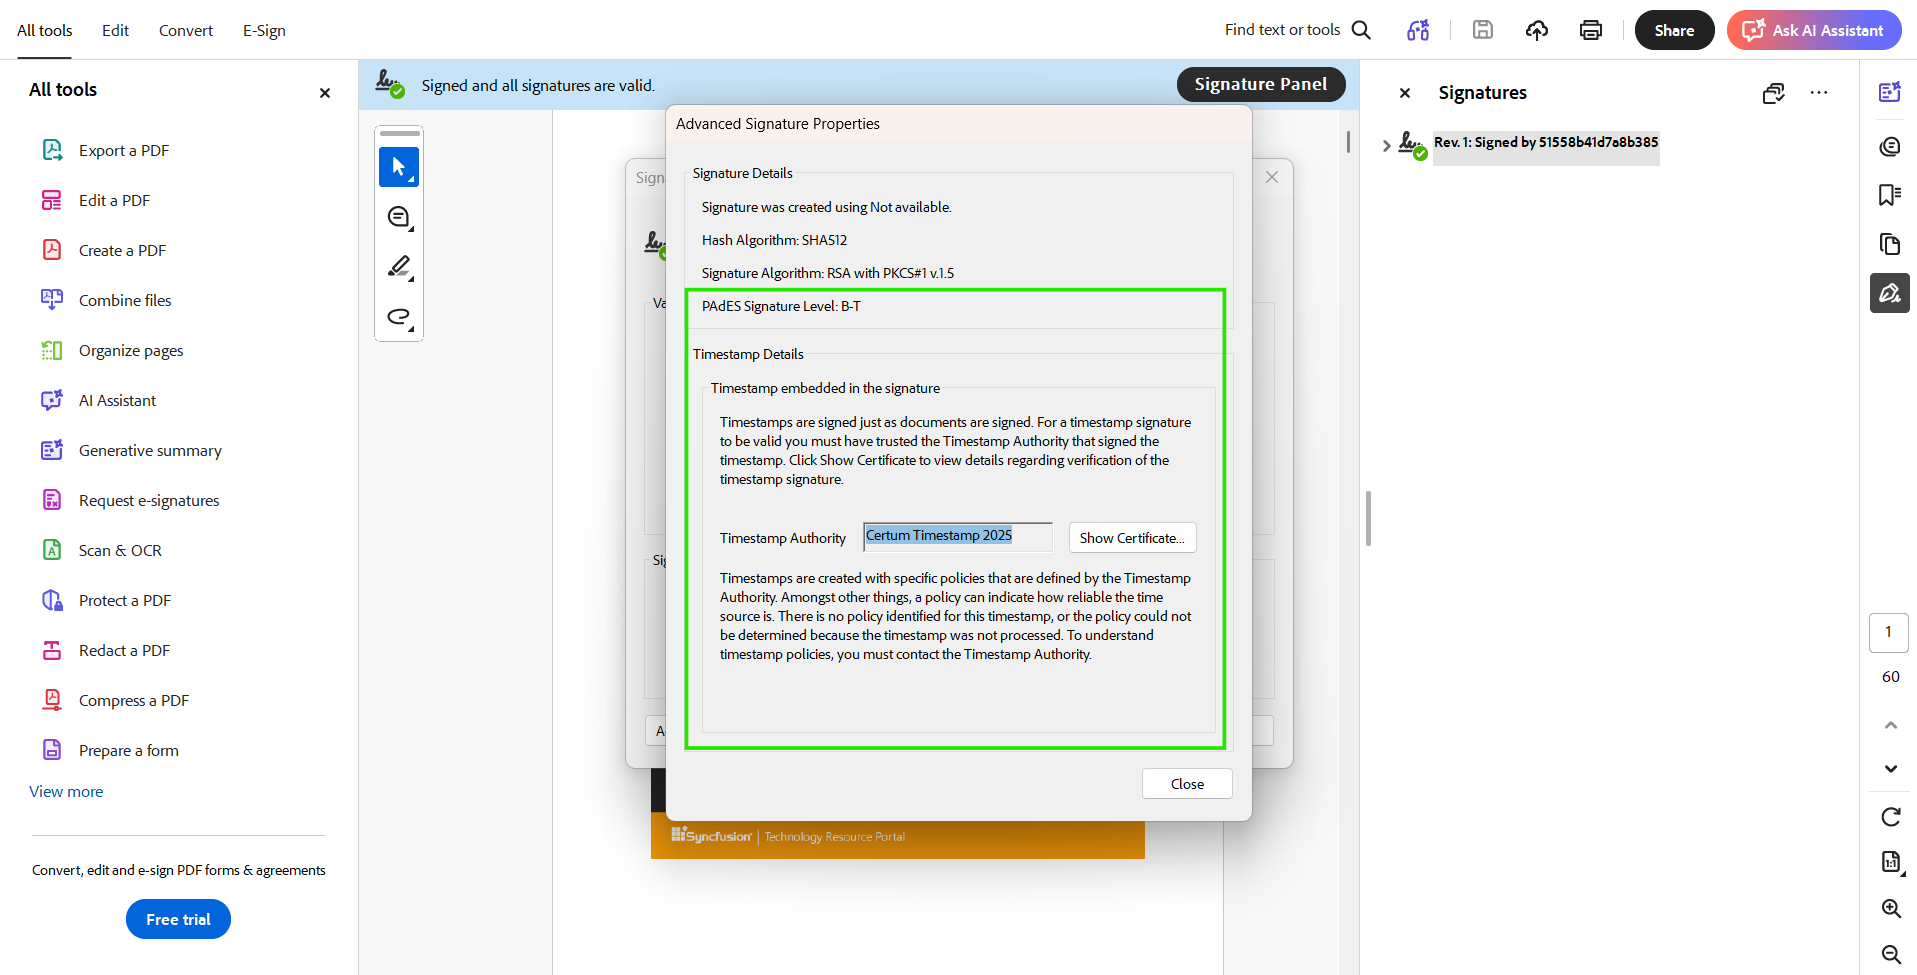Click the Timestamp Authority text field

pyautogui.click(x=957, y=537)
